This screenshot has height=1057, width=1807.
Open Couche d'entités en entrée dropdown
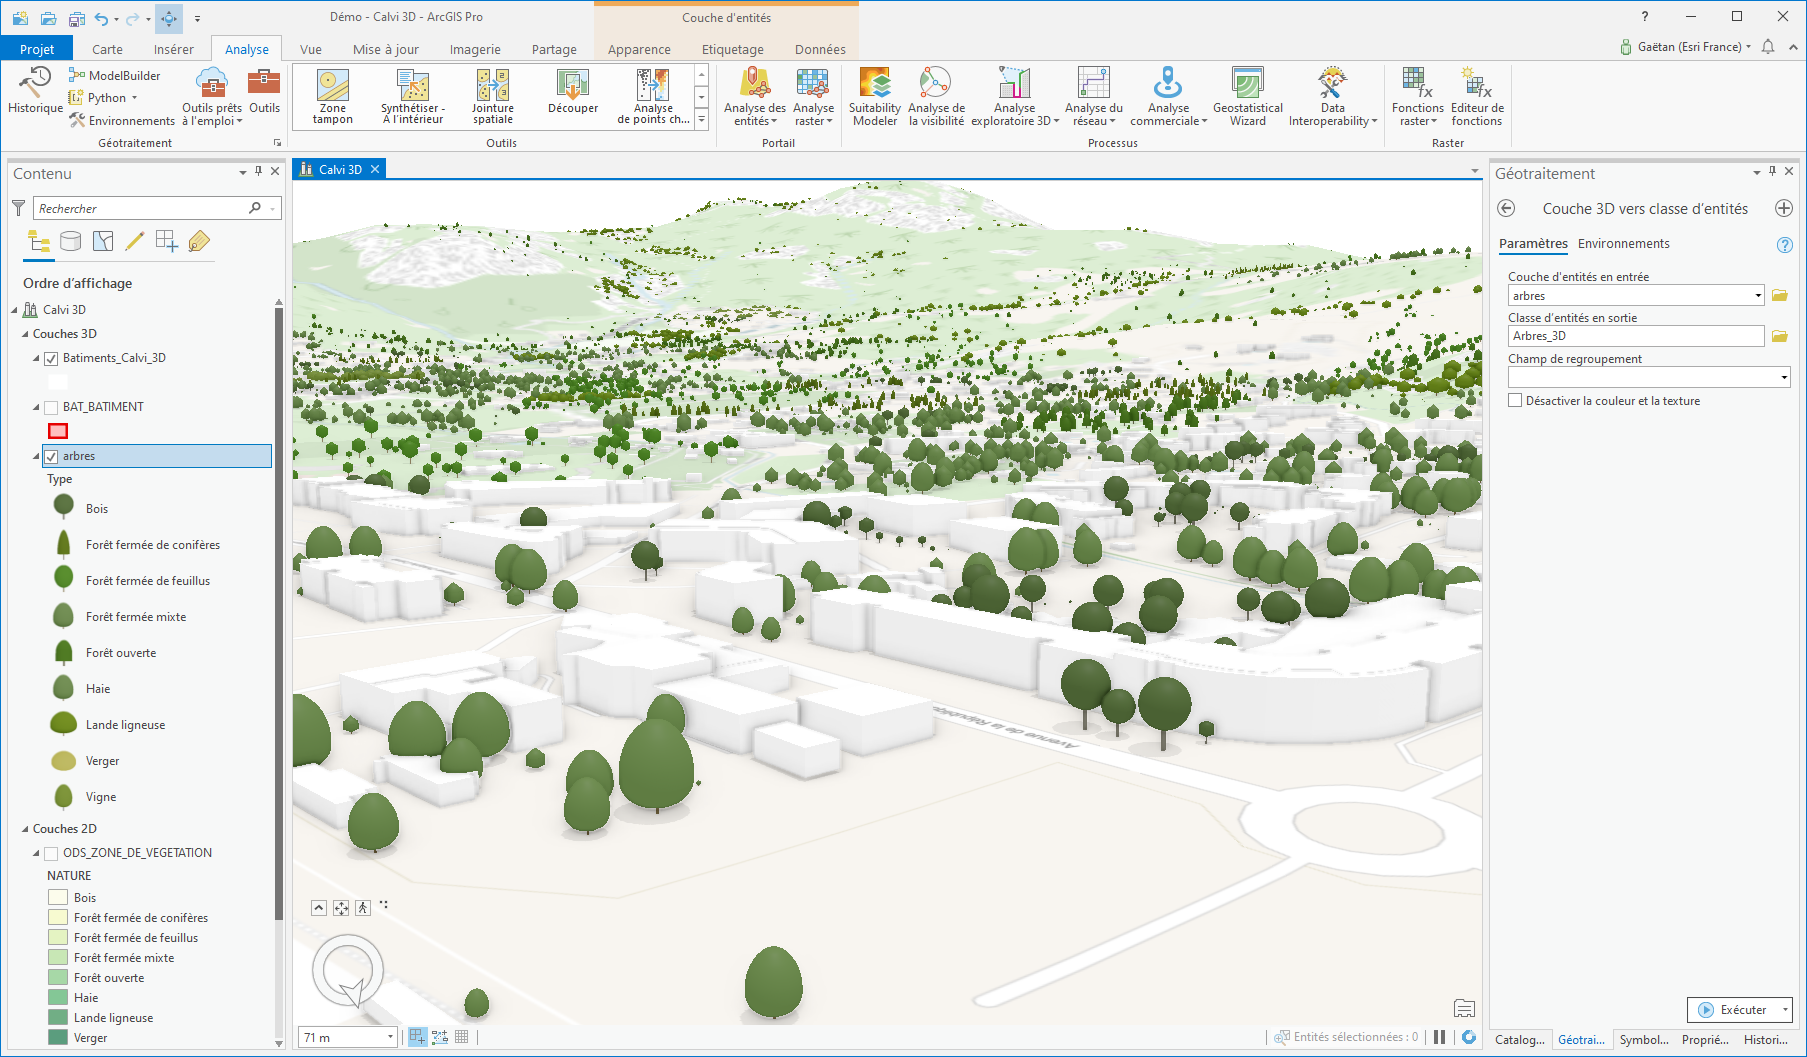[x=1758, y=296]
